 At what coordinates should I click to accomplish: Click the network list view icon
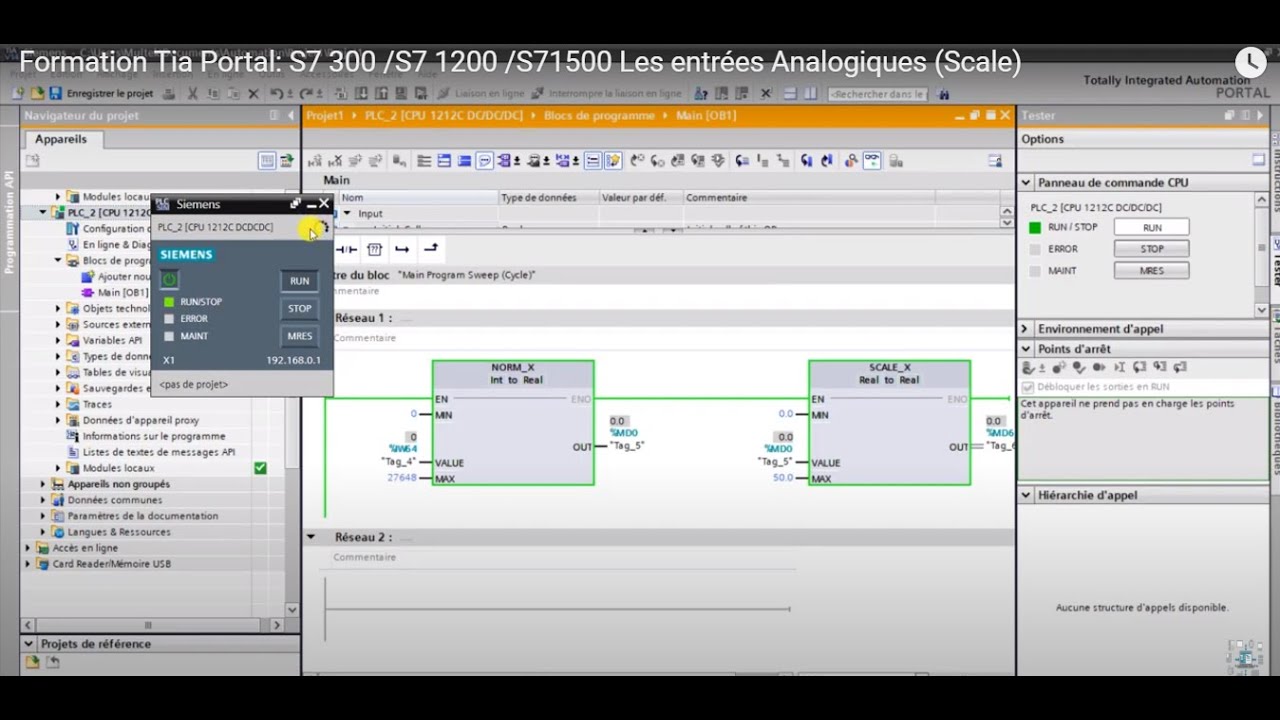tap(424, 160)
